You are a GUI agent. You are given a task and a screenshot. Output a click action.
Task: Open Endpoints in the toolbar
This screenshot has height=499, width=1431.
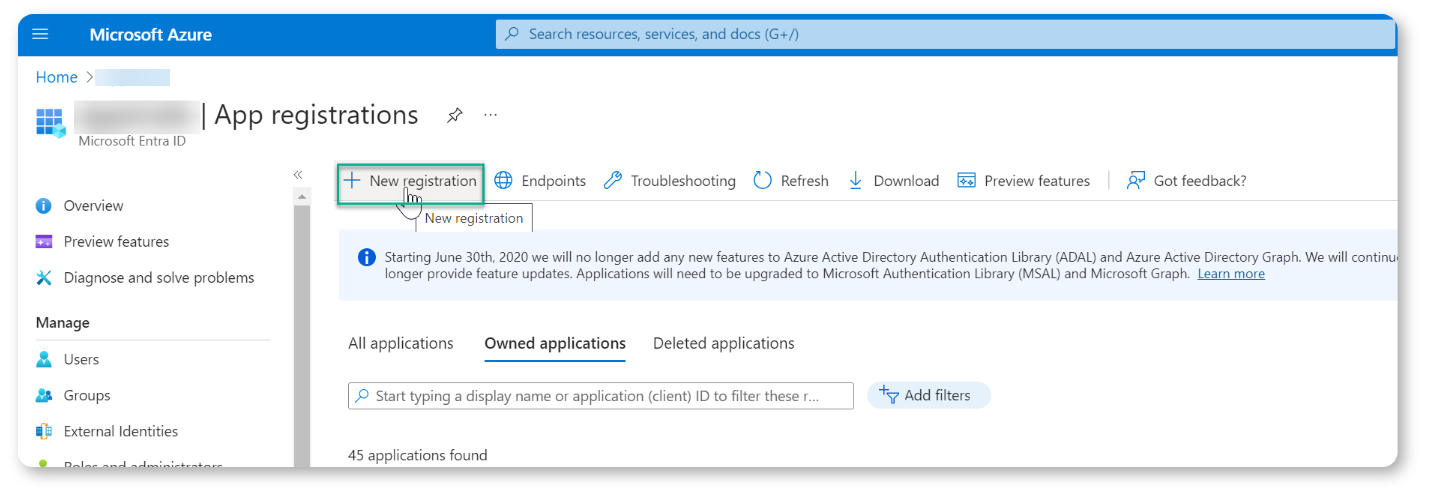click(540, 181)
